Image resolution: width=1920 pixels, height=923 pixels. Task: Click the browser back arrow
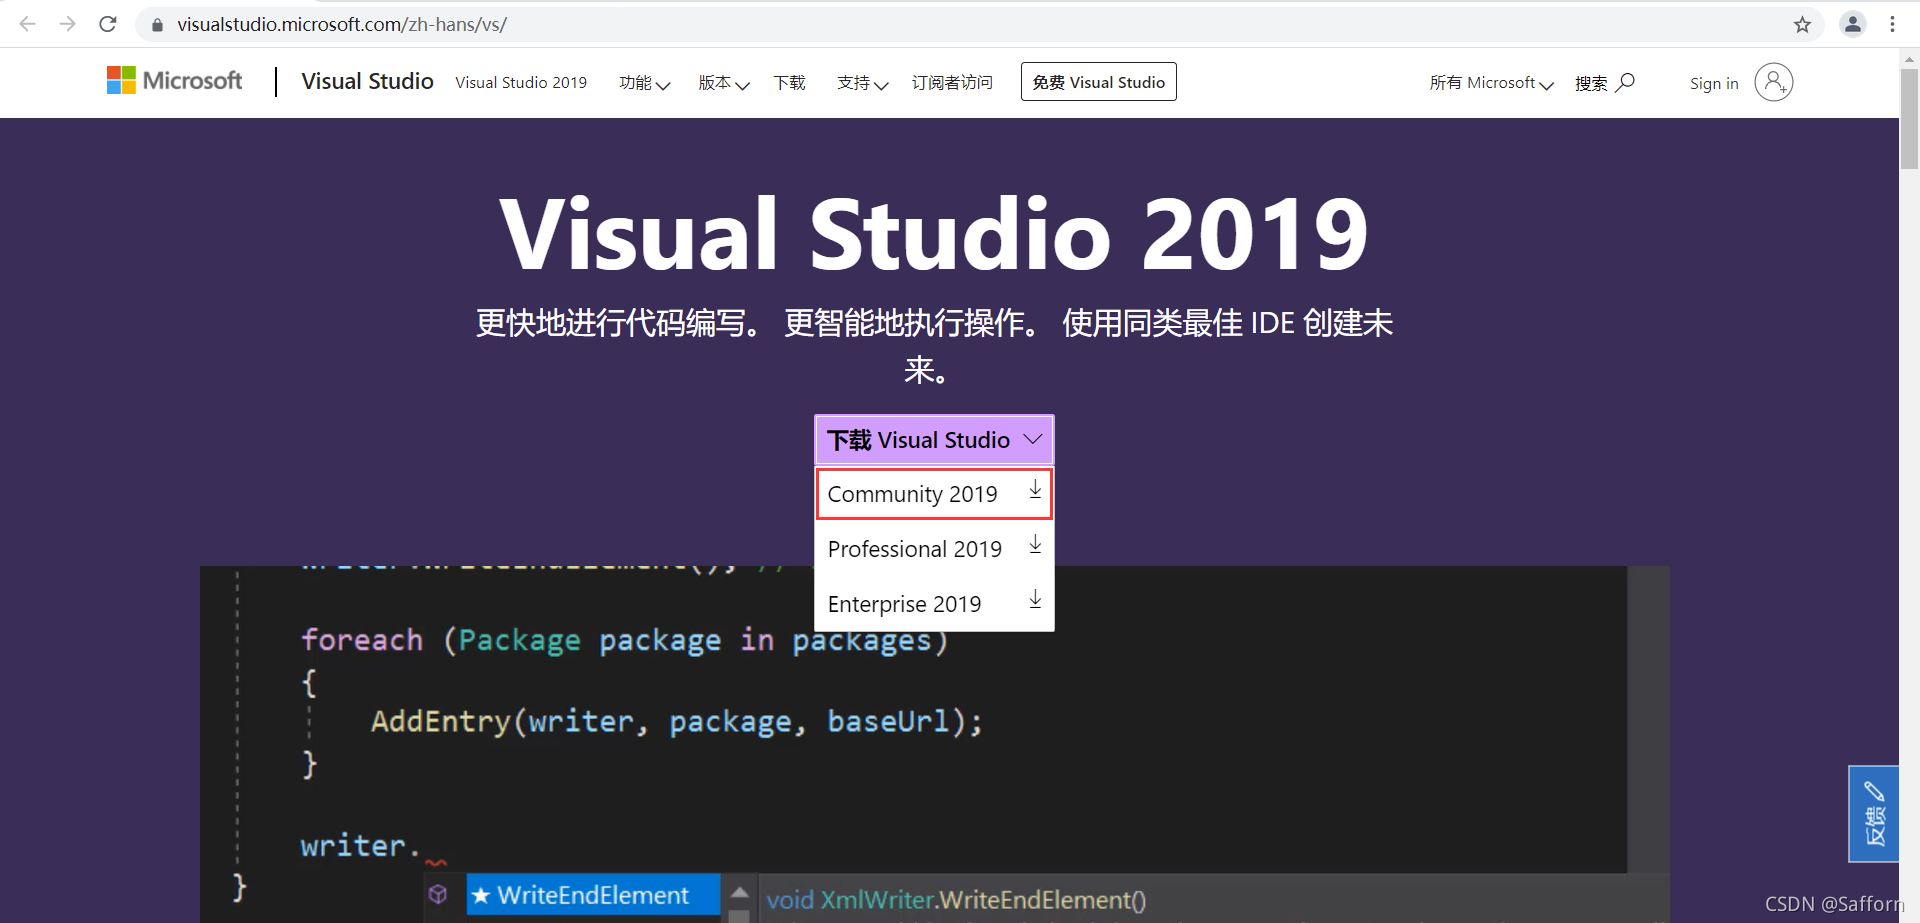click(x=28, y=24)
